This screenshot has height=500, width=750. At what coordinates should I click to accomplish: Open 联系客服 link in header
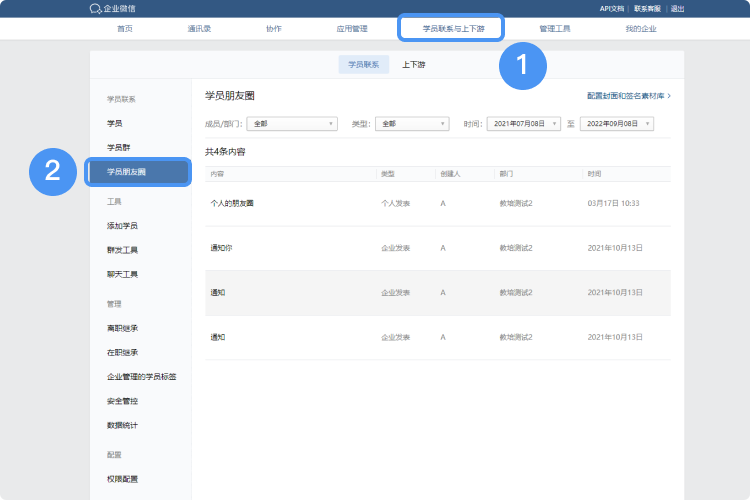[647, 9]
